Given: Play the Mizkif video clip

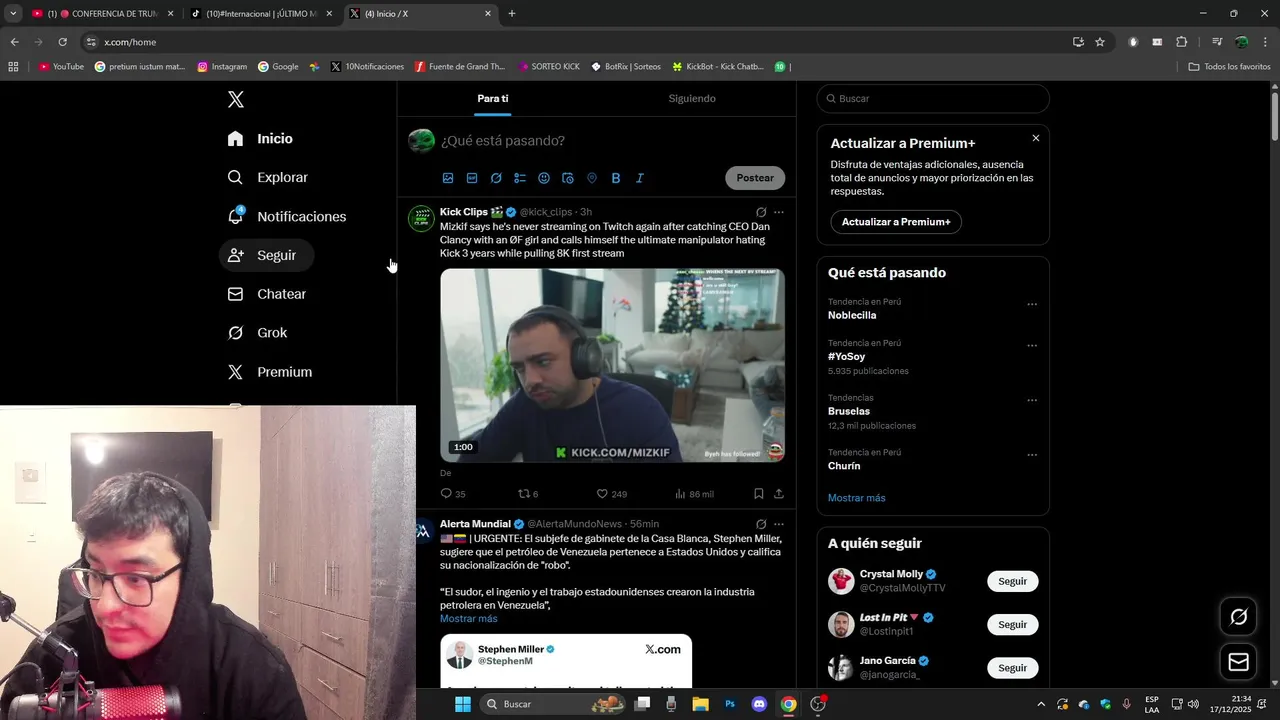Looking at the screenshot, I should pyautogui.click(x=612, y=365).
